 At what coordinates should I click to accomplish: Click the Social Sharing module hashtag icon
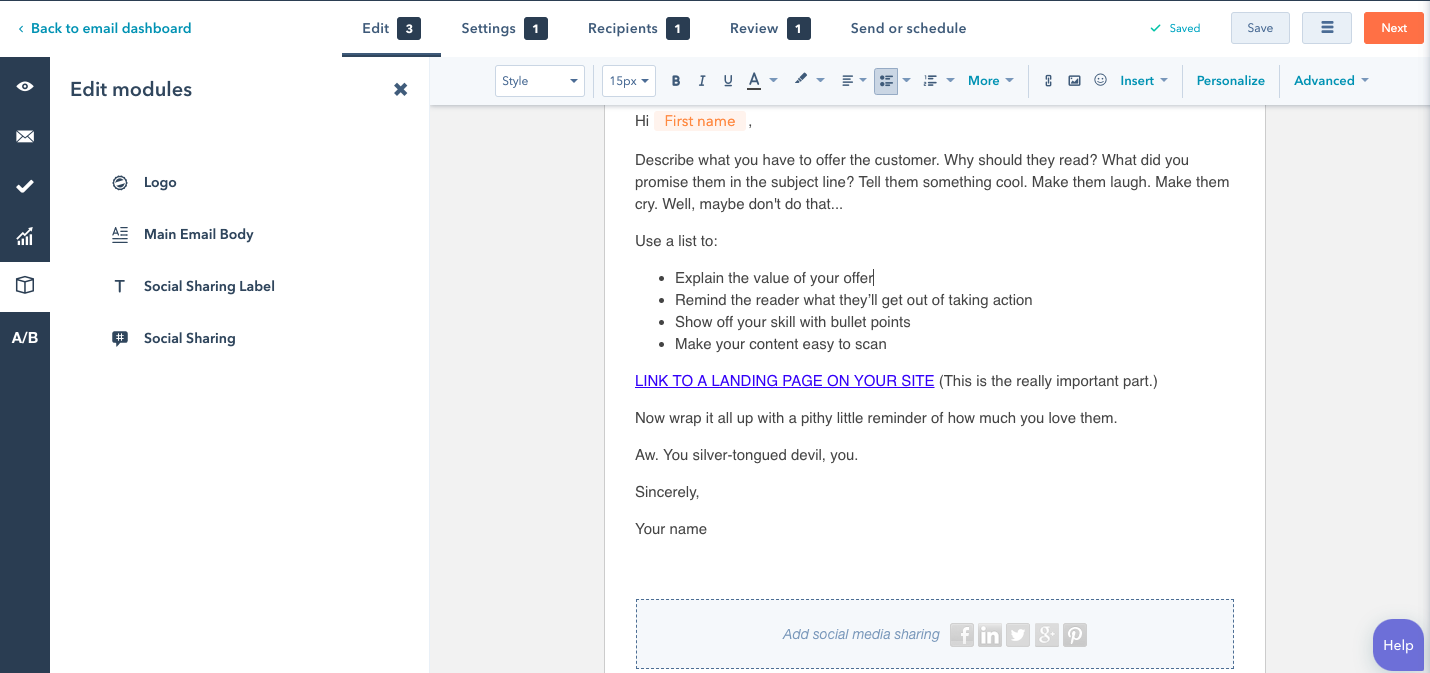tap(120, 338)
